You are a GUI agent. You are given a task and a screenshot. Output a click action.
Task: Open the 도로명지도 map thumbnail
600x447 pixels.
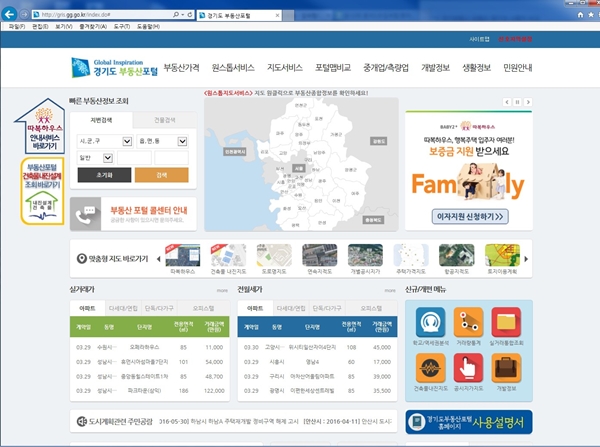(x=274, y=259)
